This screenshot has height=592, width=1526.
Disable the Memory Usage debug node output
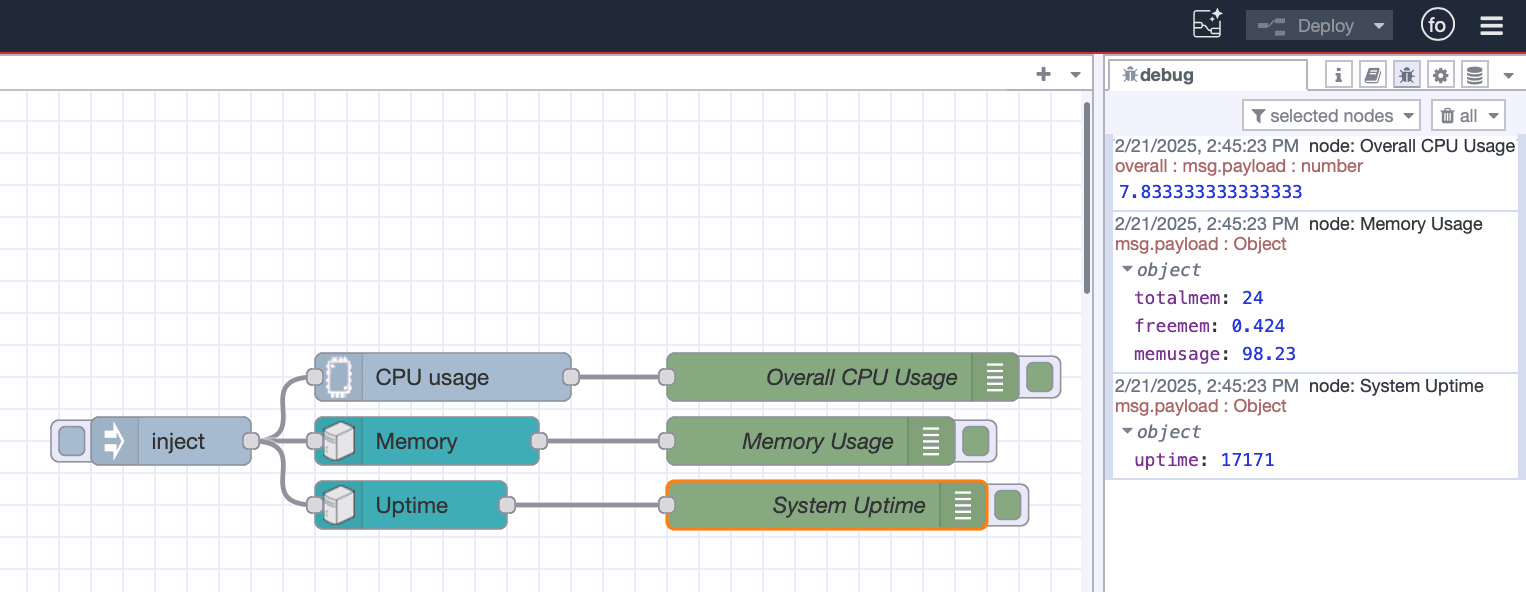(976, 441)
